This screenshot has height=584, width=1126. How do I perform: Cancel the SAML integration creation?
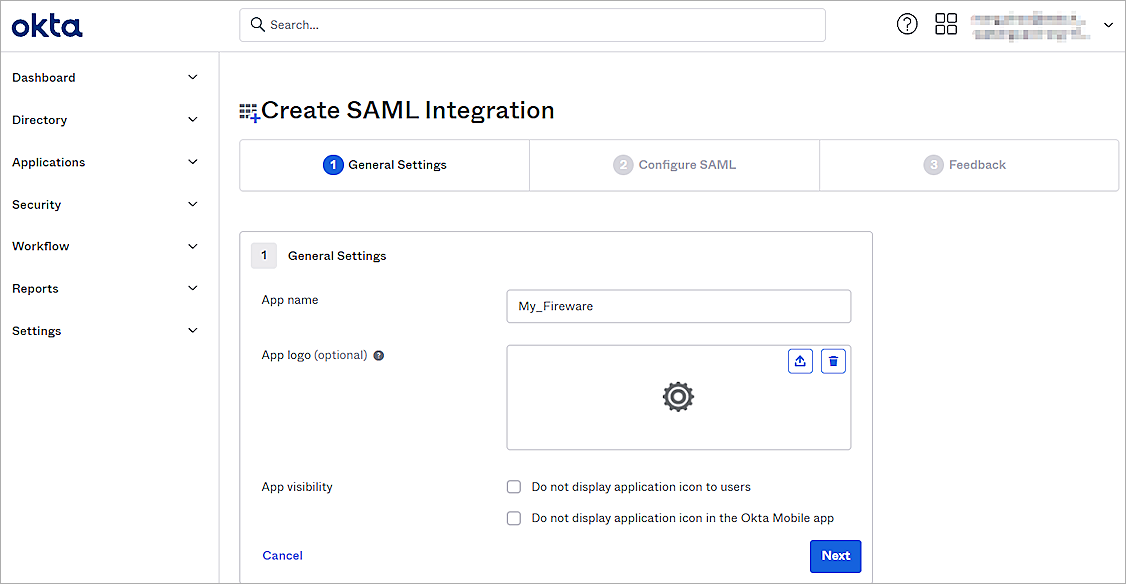point(282,555)
